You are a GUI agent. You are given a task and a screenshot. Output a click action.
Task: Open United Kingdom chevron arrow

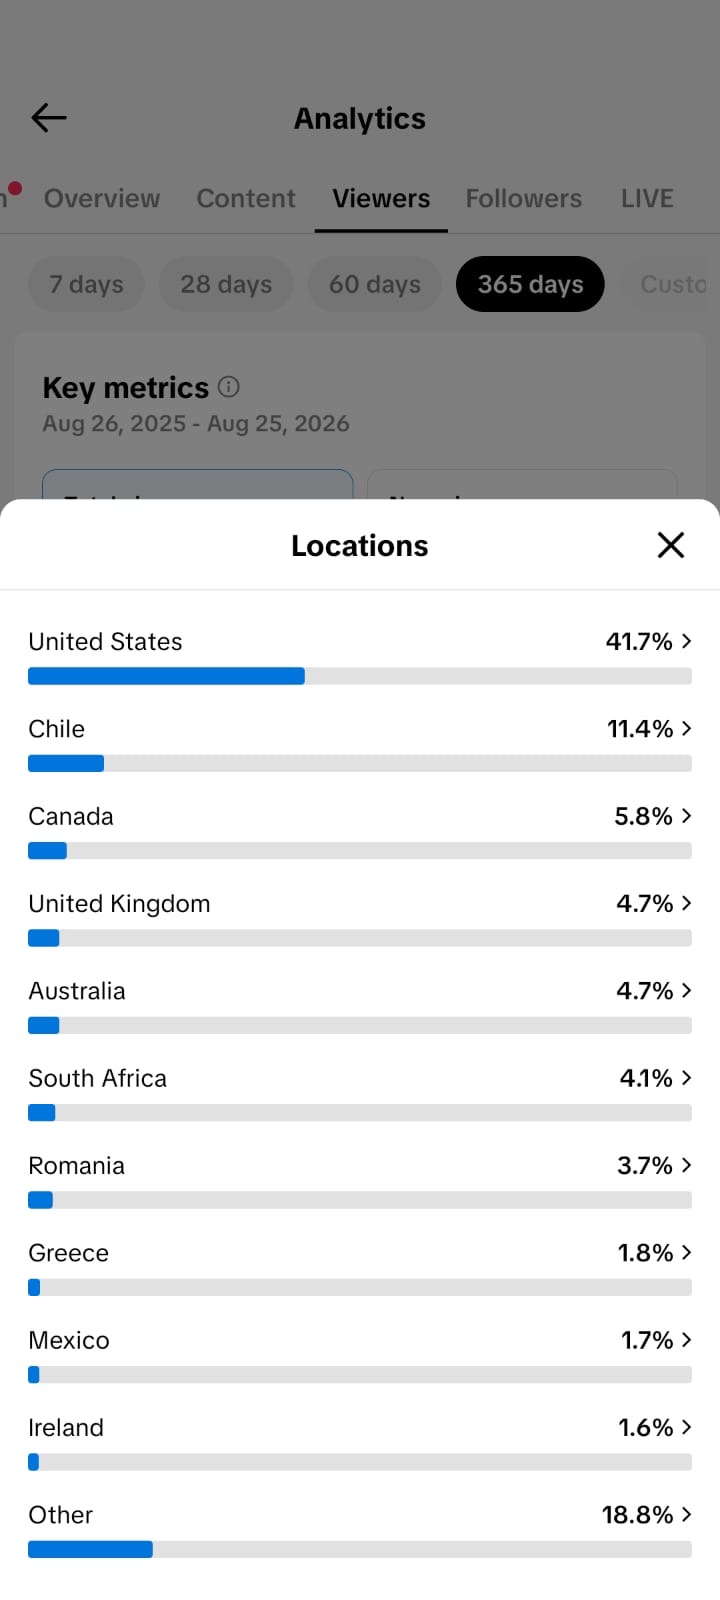click(x=687, y=903)
